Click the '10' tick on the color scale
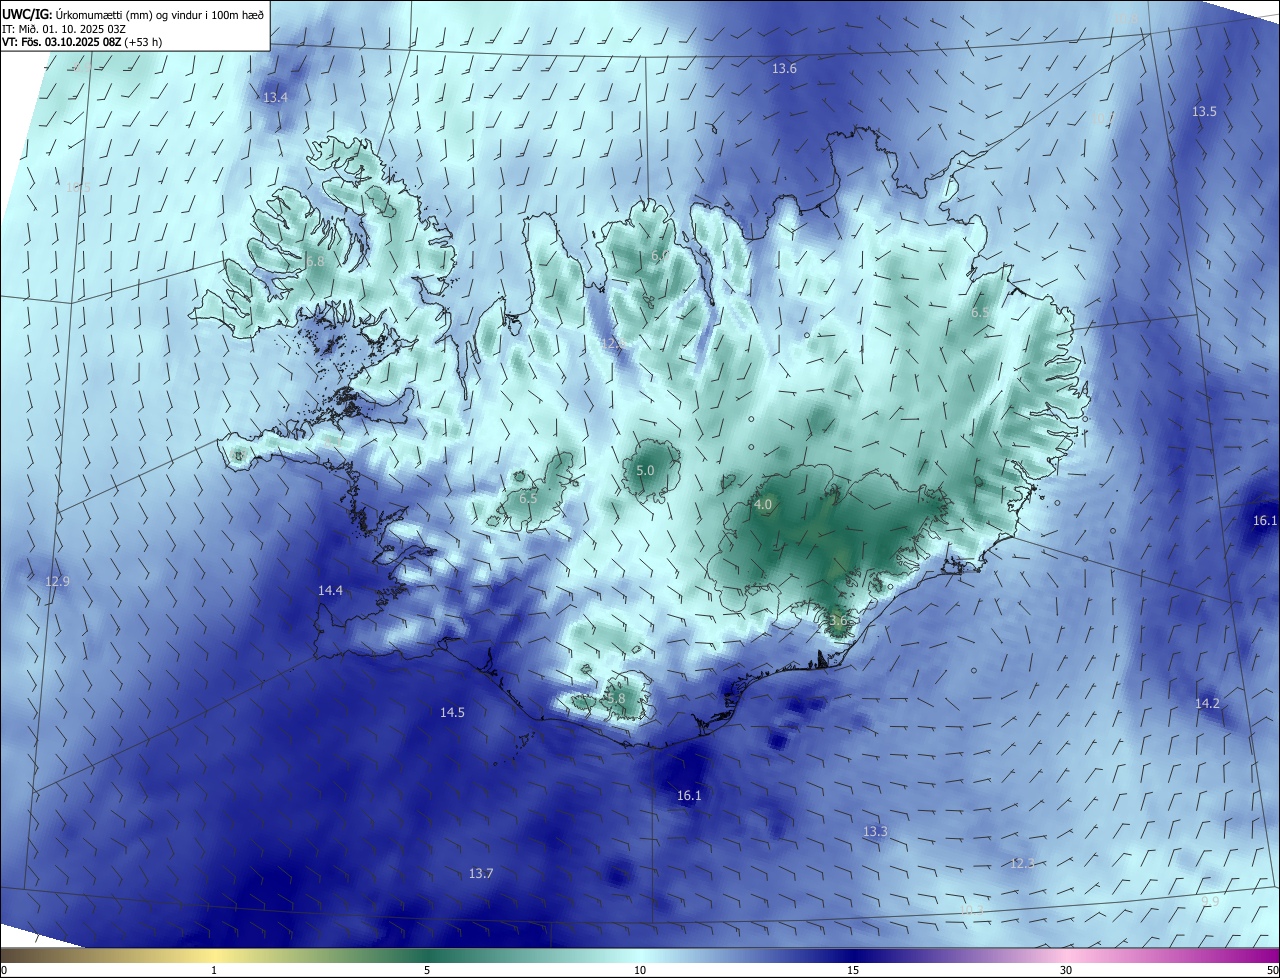Viewport: 1280px width, 978px height. click(640, 970)
